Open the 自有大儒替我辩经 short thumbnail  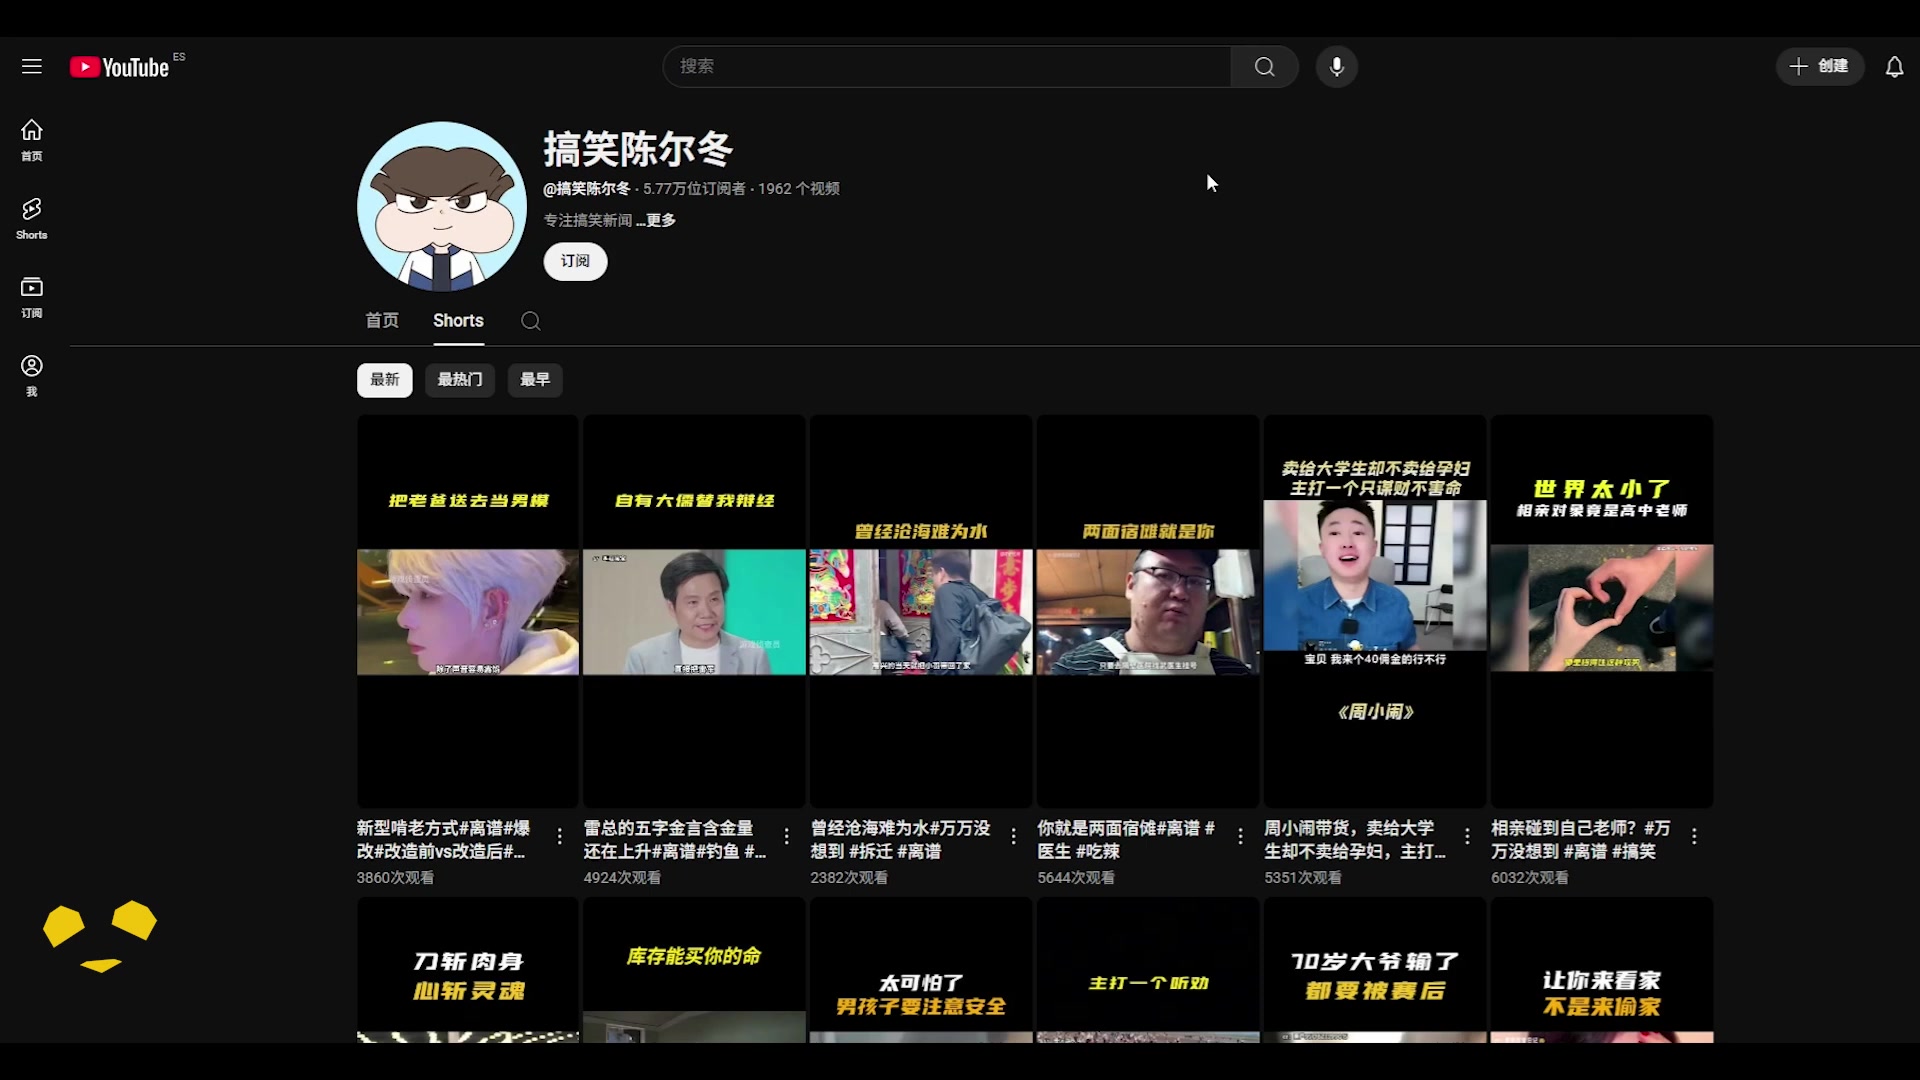(694, 611)
